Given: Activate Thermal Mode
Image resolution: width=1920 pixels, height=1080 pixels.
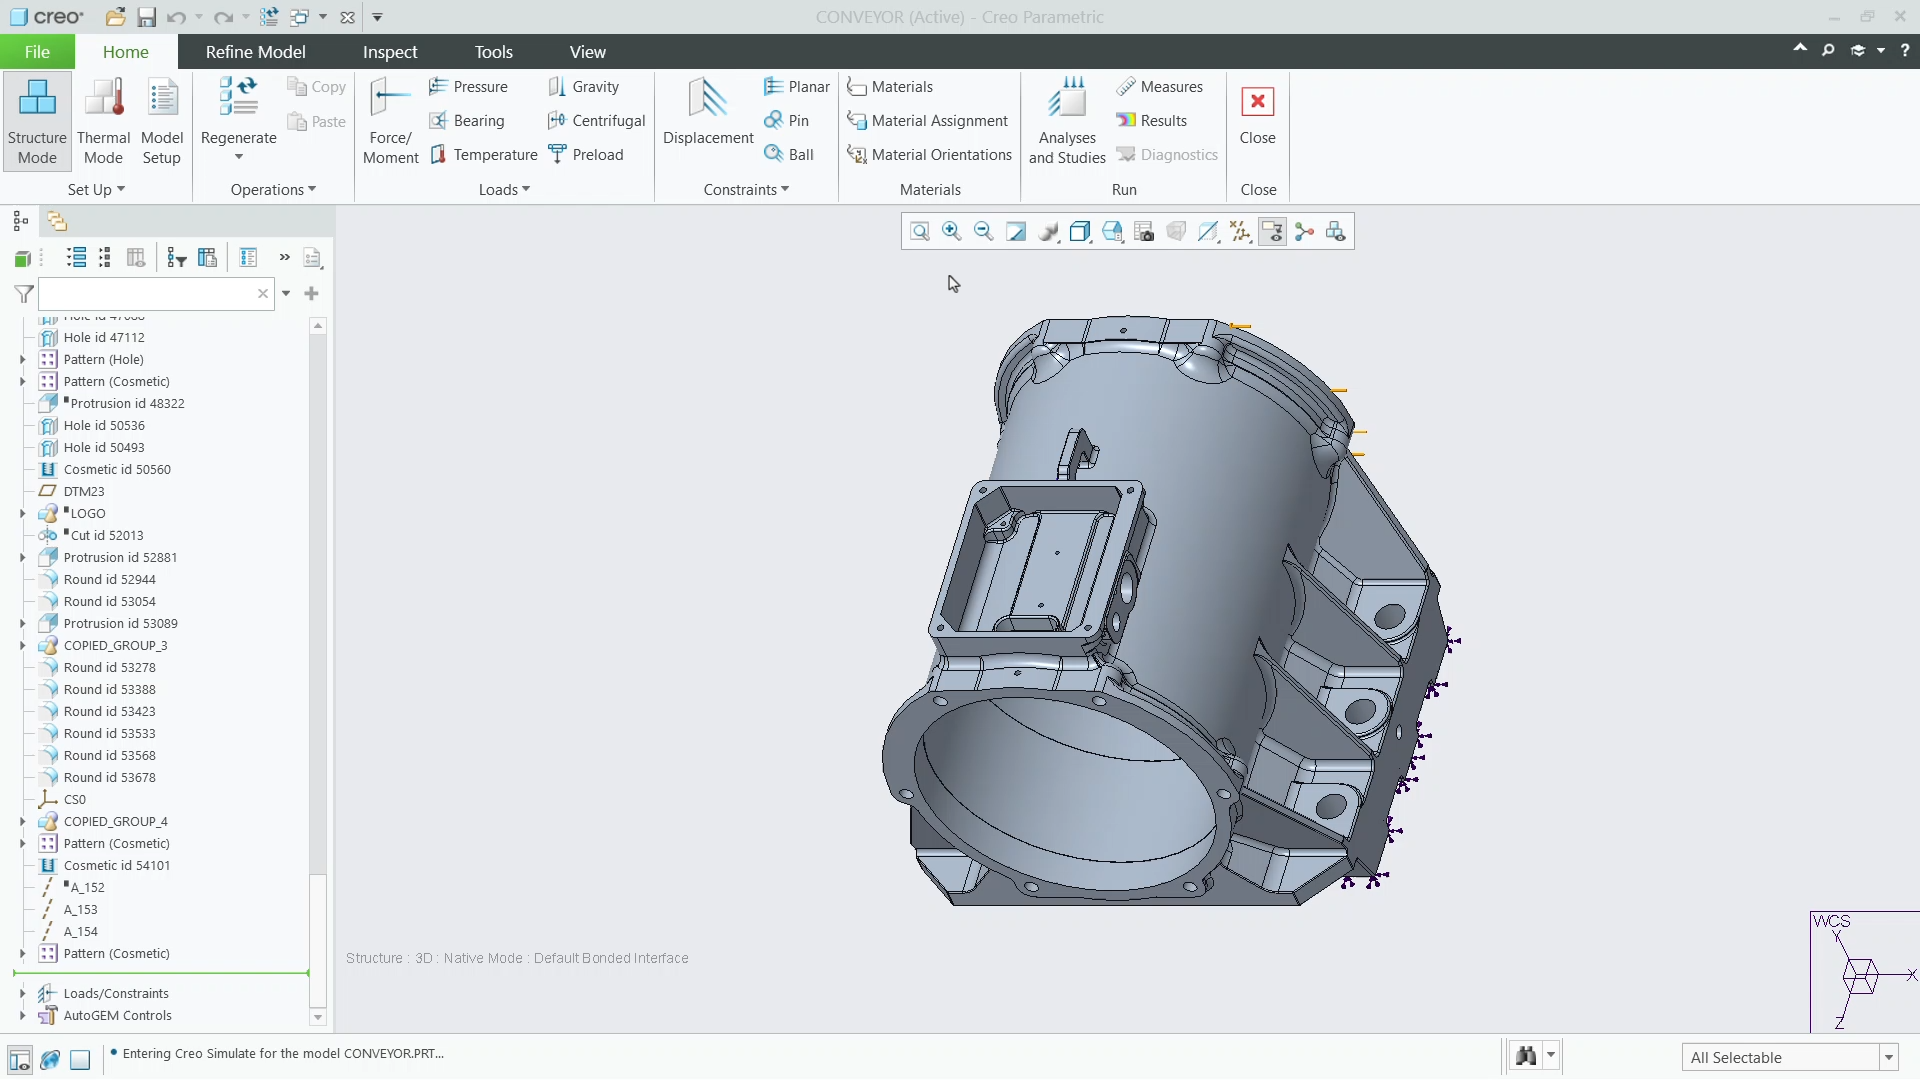Looking at the screenshot, I should pos(103,121).
